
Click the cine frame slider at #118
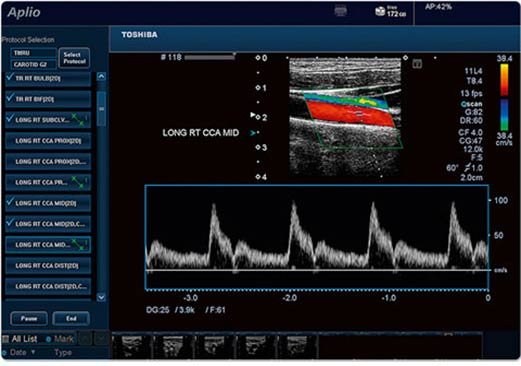click(210, 57)
